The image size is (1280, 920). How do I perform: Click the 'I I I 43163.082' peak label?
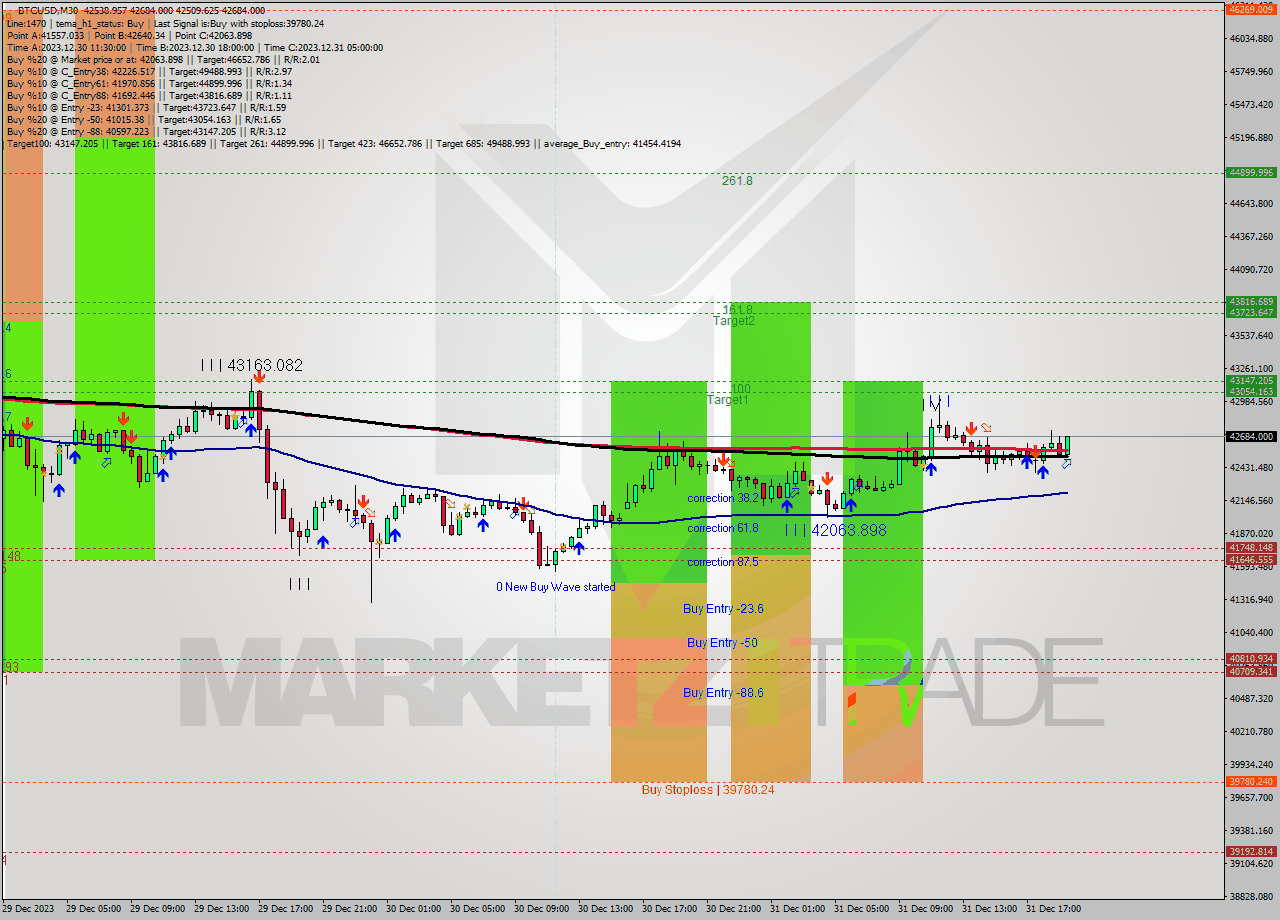click(x=251, y=366)
